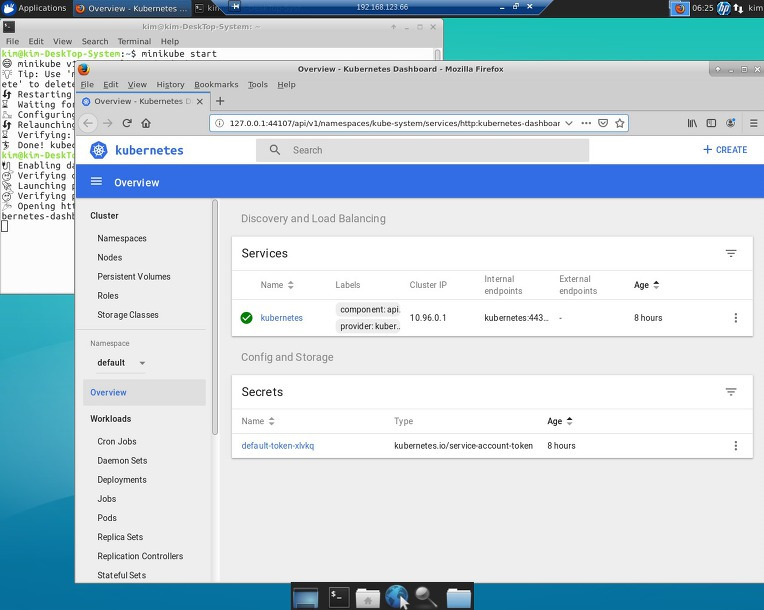Click kubernetes service green status icon

coord(247,318)
